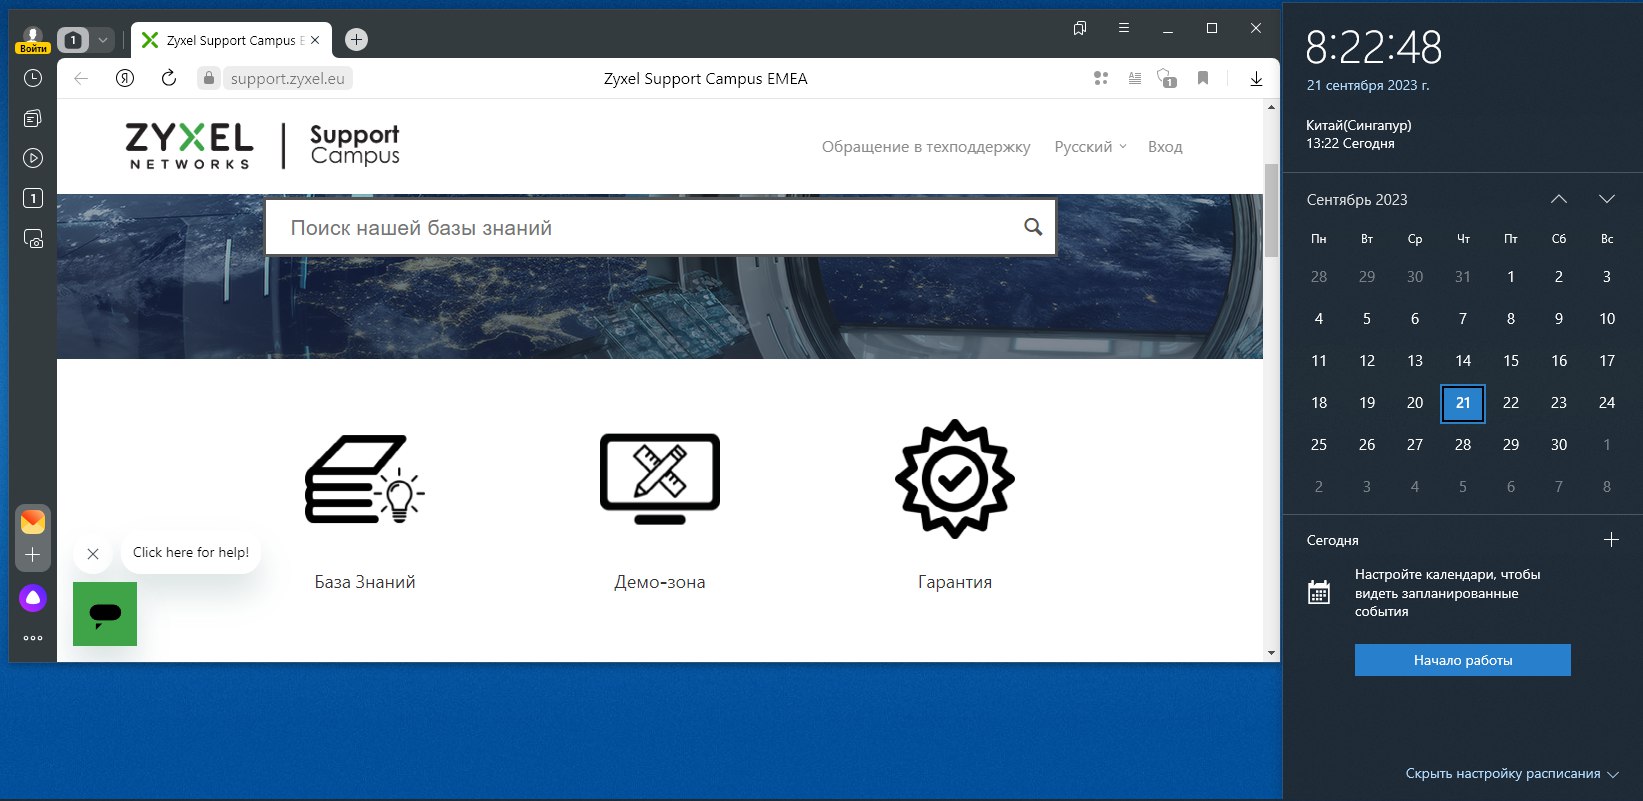1643x801 pixels.
Task: Click the Сентябрь 2023 month header
Action: [x=1357, y=200]
